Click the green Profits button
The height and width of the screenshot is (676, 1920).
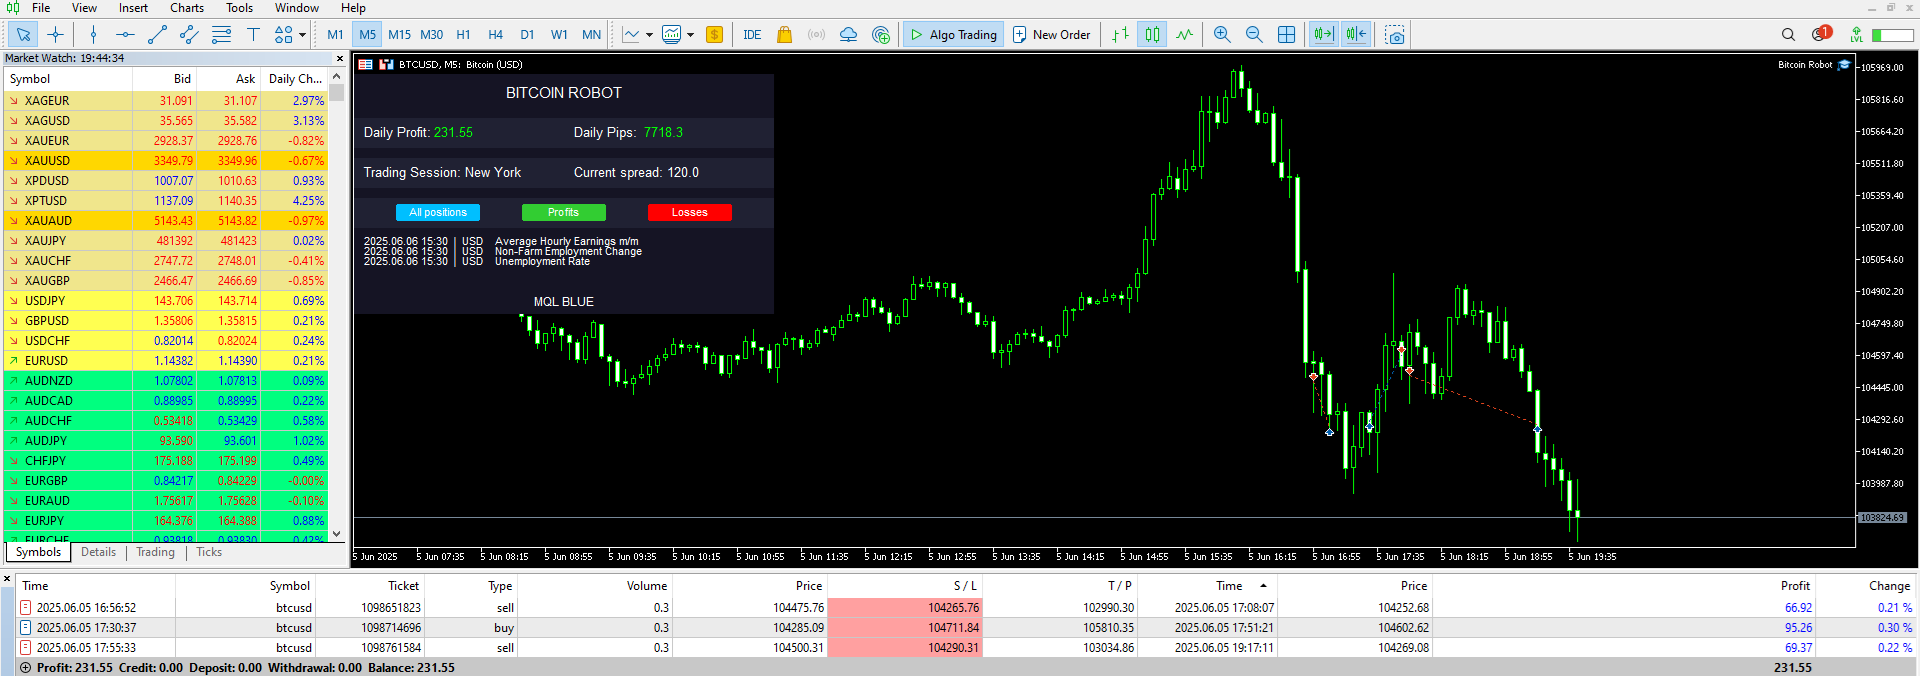pos(564,212)
